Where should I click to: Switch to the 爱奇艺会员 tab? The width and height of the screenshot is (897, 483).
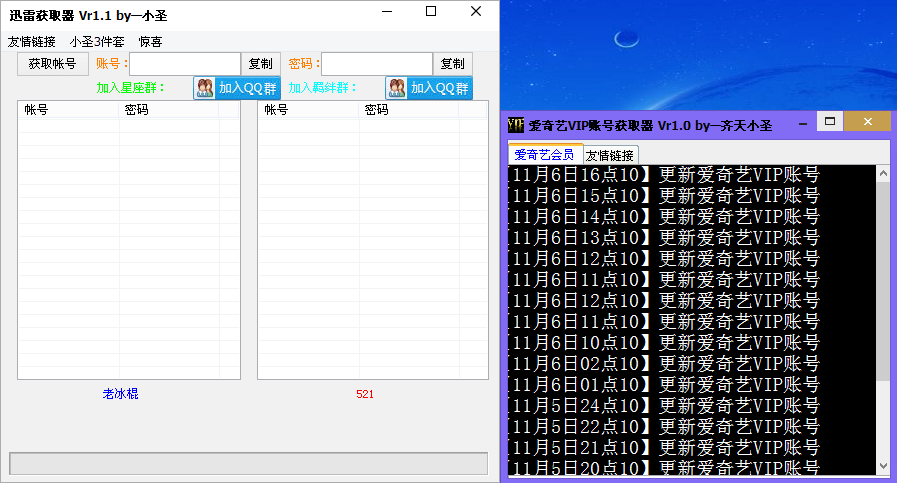pos(545,155)
